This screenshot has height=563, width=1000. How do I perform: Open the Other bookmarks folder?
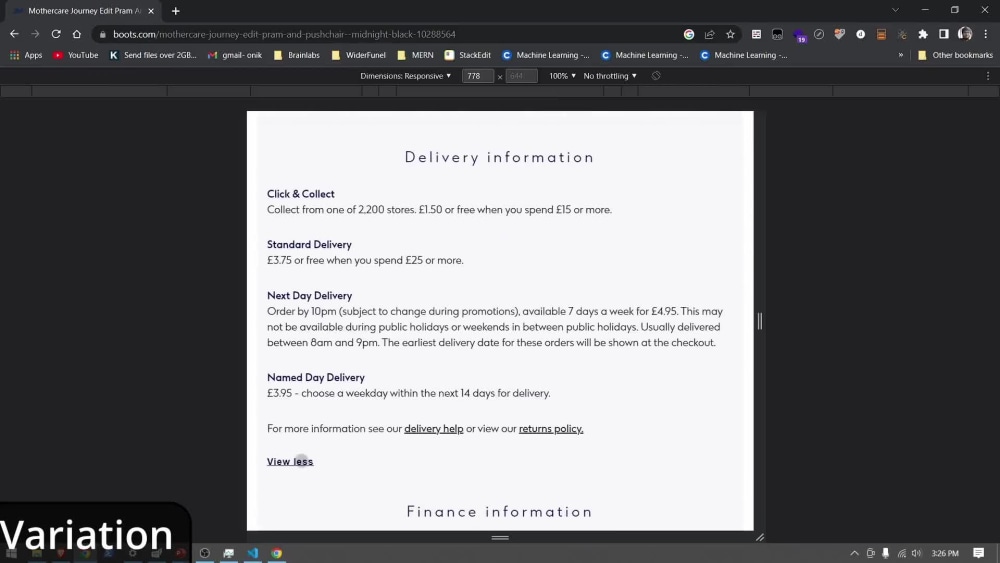[x=955, y=55]
